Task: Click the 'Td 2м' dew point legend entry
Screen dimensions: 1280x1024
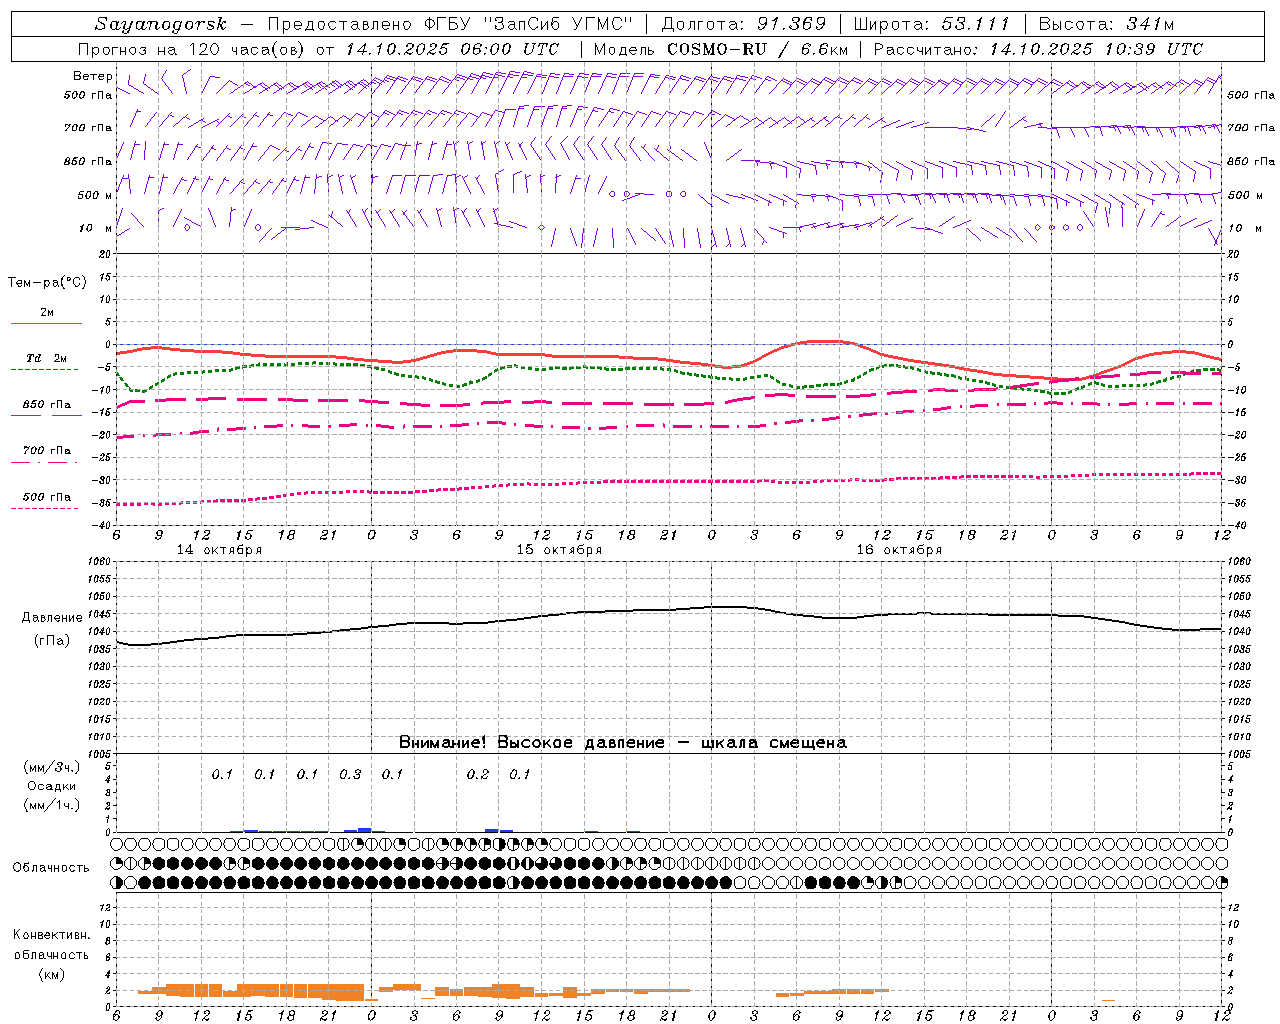Action: [x=46, y=358]
